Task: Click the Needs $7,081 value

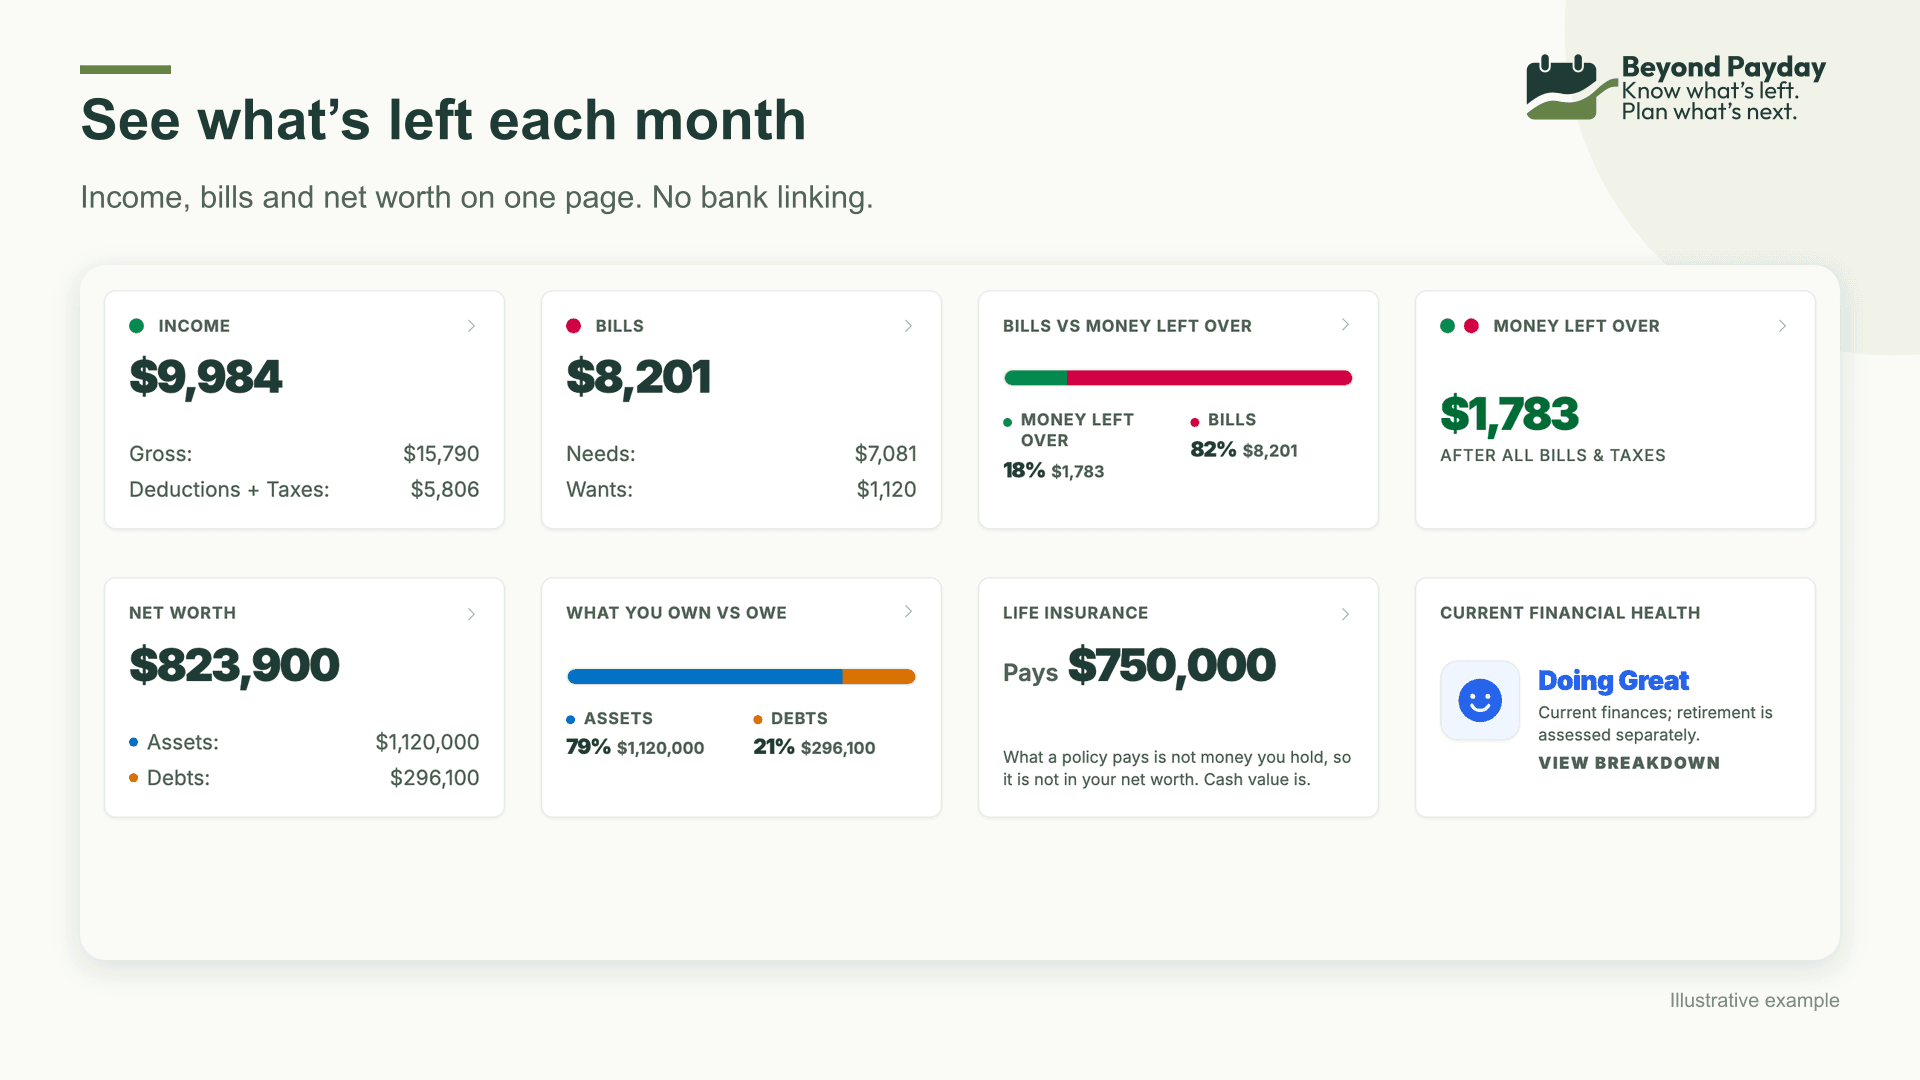Action: (886, 454)
